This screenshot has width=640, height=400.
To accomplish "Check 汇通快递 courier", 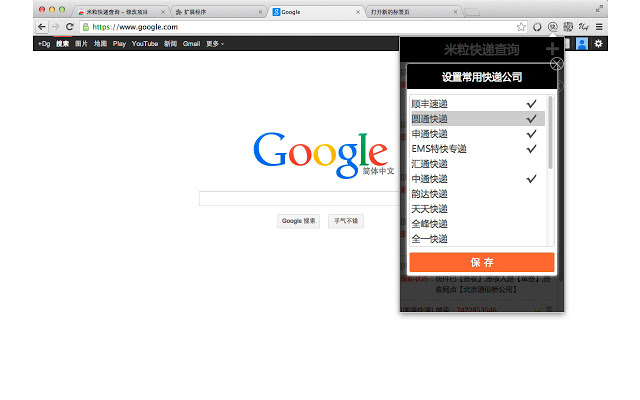I will (478, 164).
